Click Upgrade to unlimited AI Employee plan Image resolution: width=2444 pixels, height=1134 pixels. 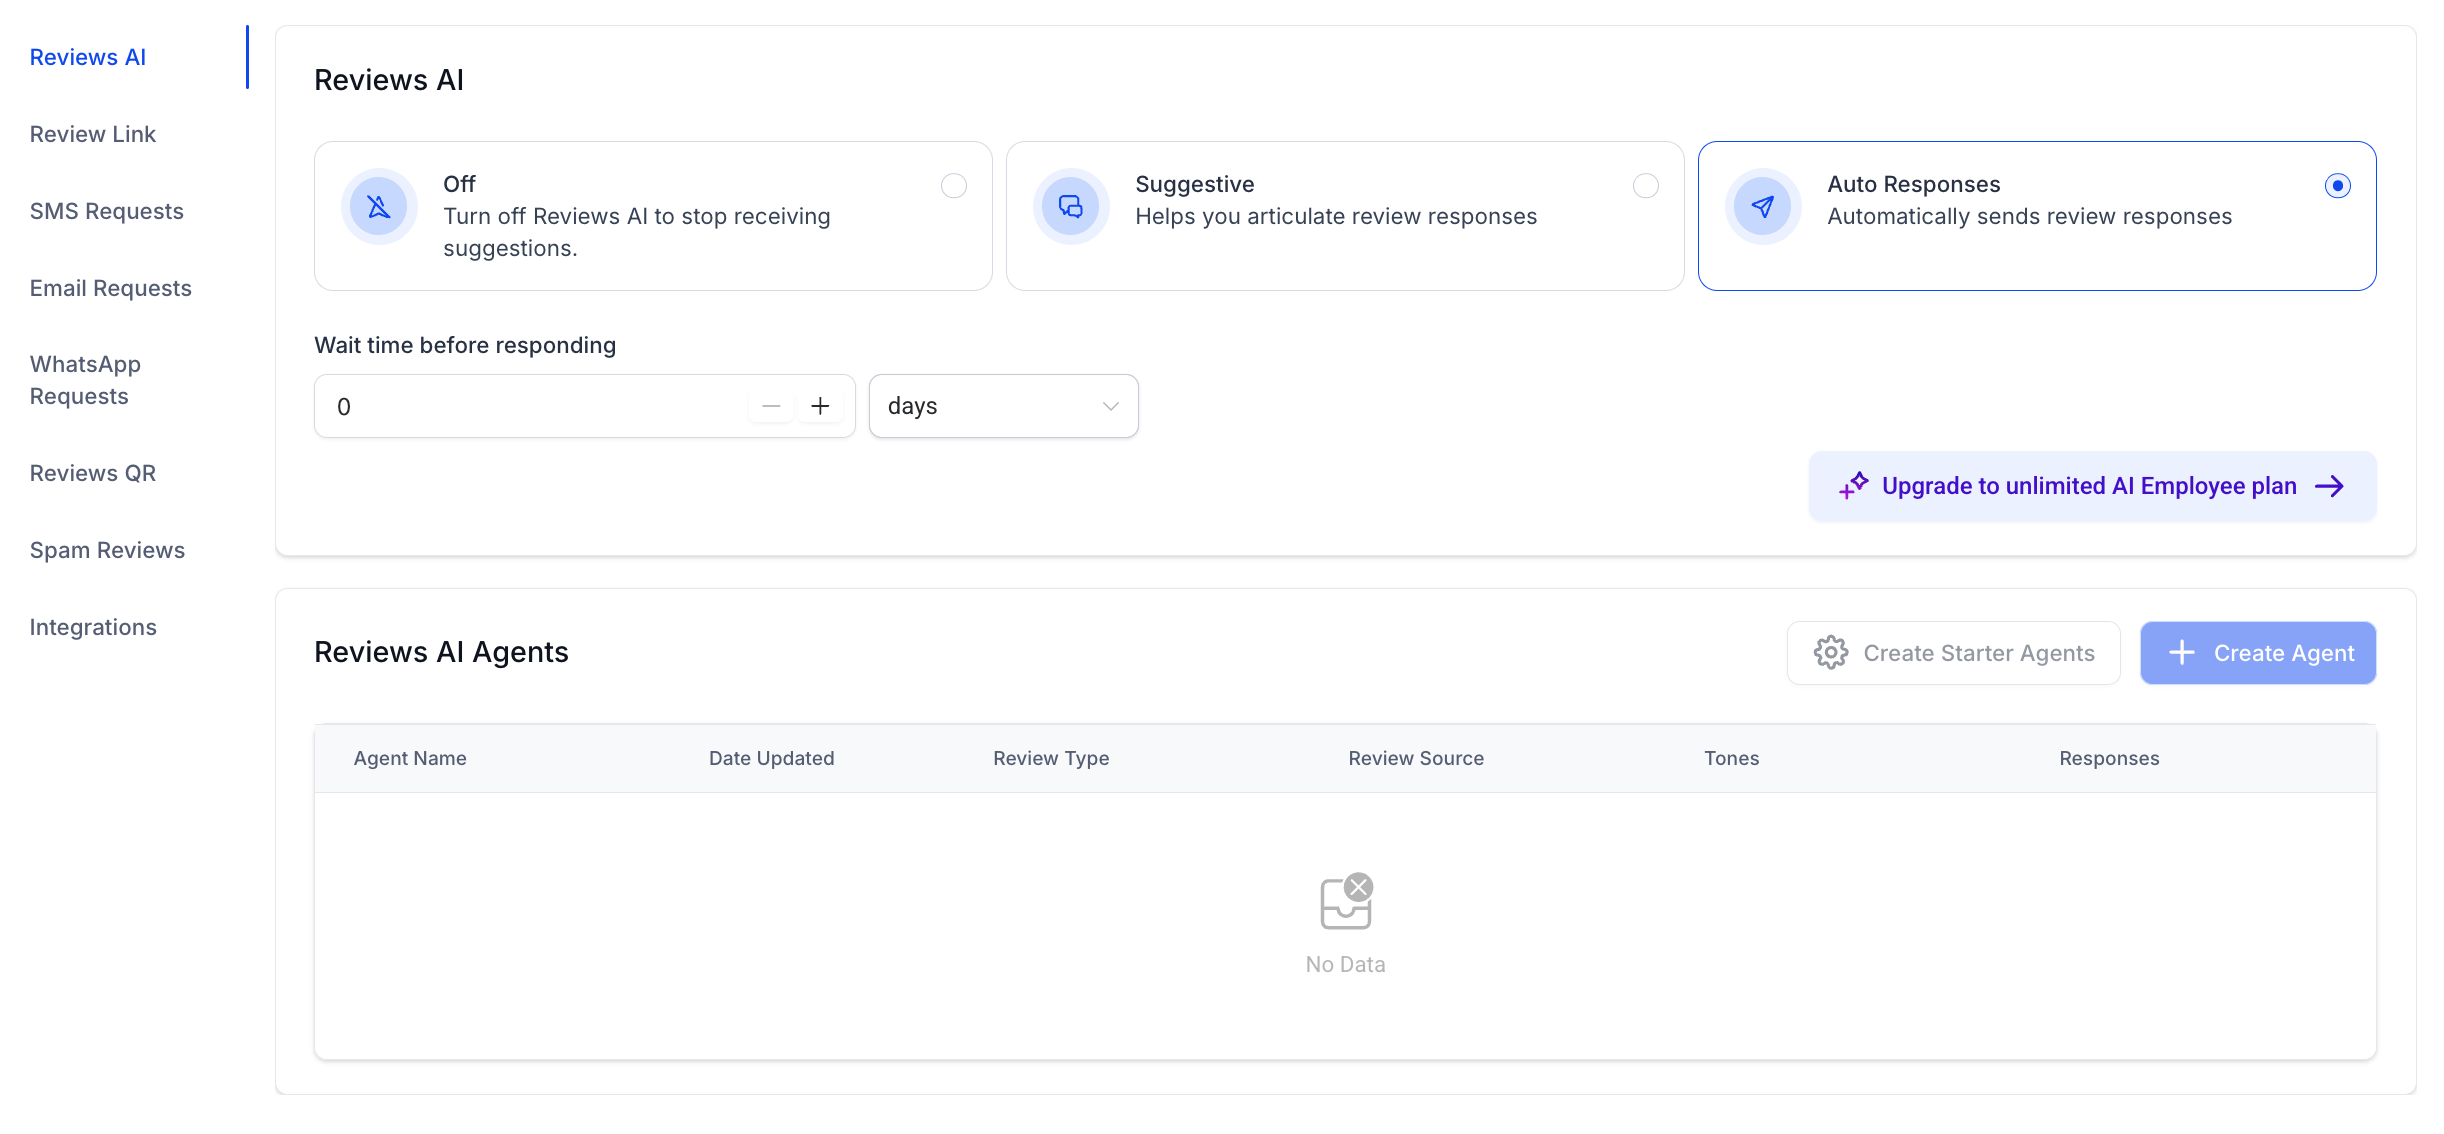pyautogui.click(x=2089, y=486)
